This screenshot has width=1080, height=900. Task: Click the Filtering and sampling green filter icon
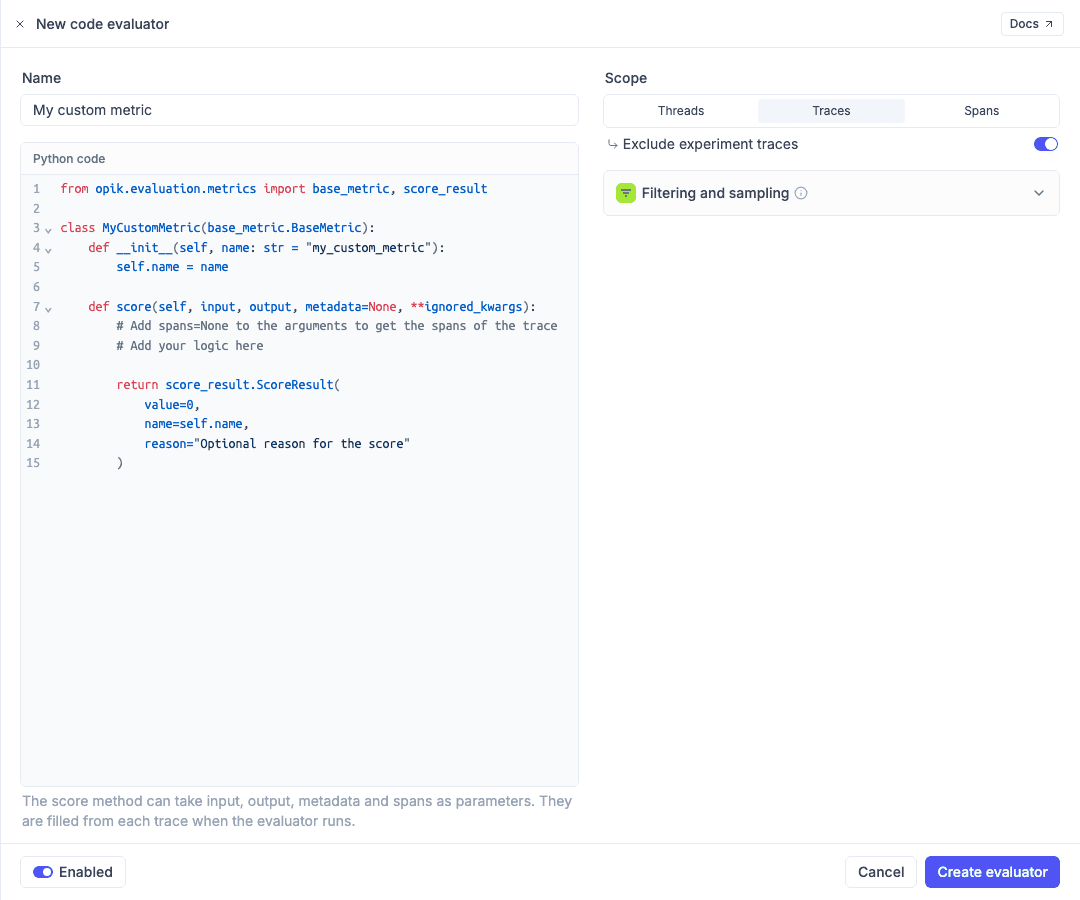625,193
